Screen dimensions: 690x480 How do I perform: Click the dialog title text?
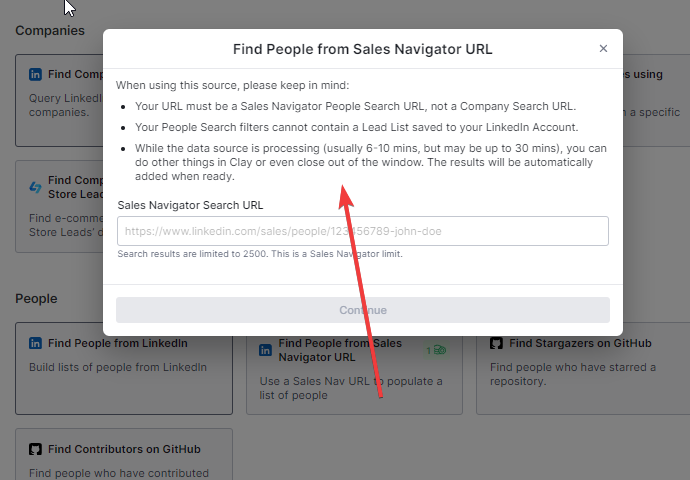[362, 48]
